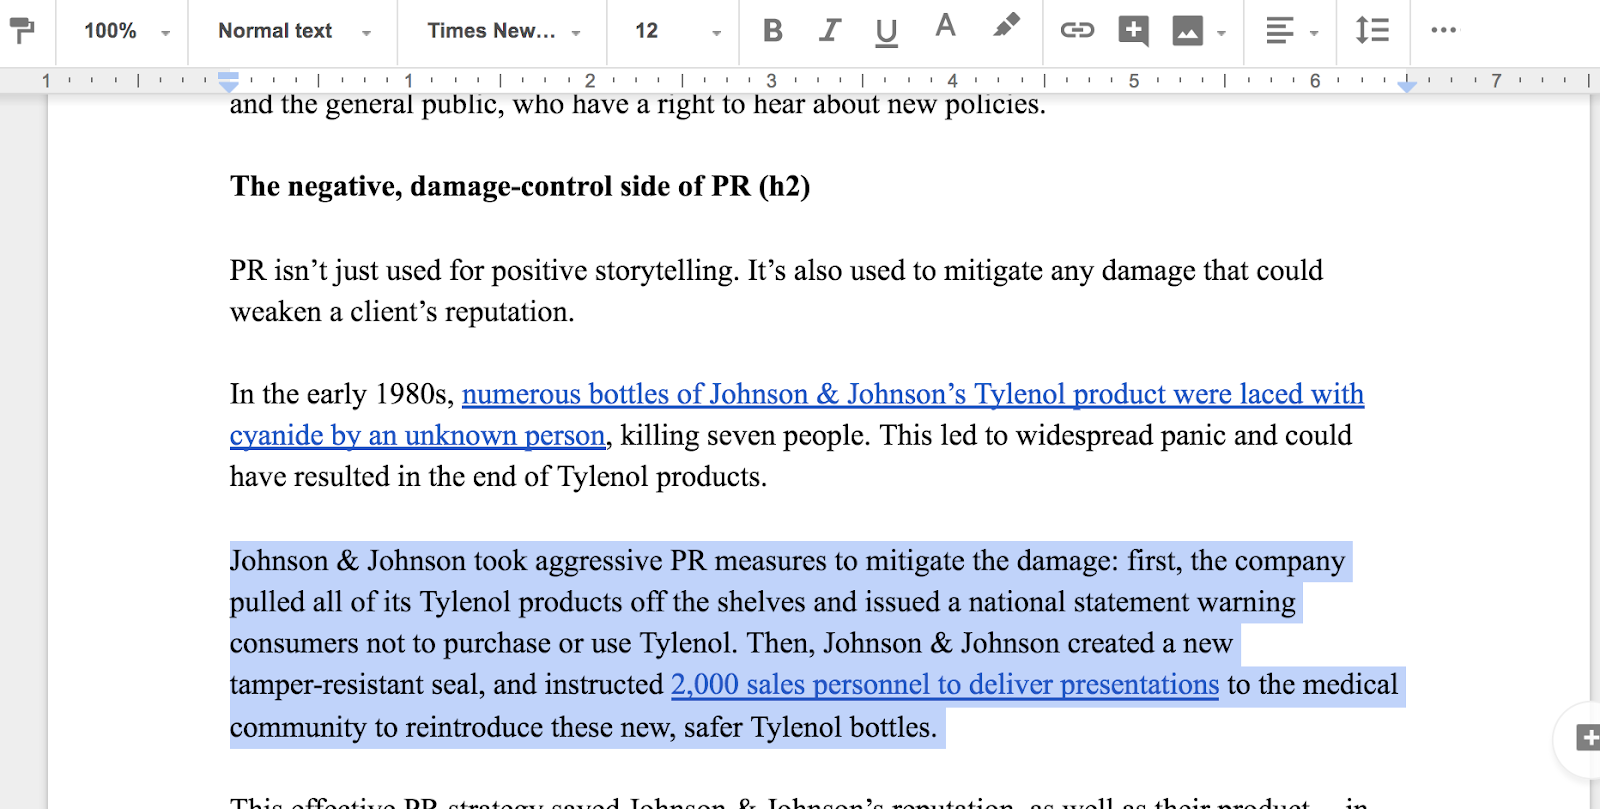Click the insert link icon
This screenshot has width=1600, height=809.
1077,31
